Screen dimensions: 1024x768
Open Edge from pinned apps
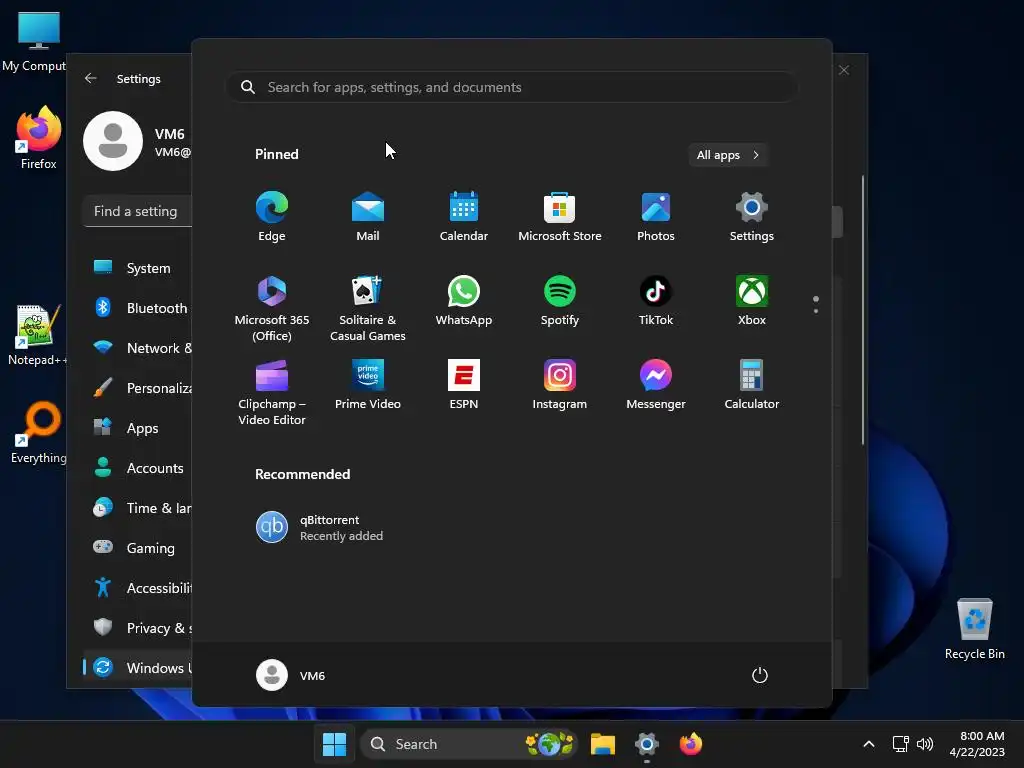pos(272,217)
